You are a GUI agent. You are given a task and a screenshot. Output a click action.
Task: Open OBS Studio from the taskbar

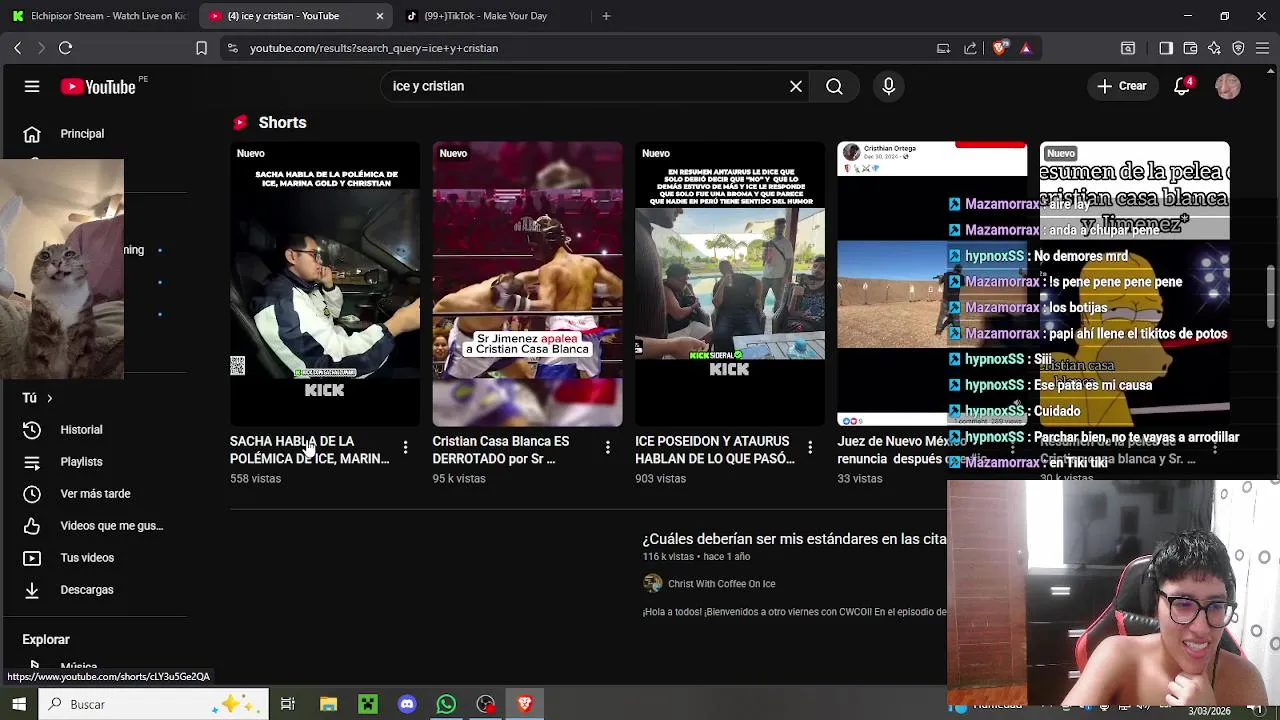tap(485, 704)
